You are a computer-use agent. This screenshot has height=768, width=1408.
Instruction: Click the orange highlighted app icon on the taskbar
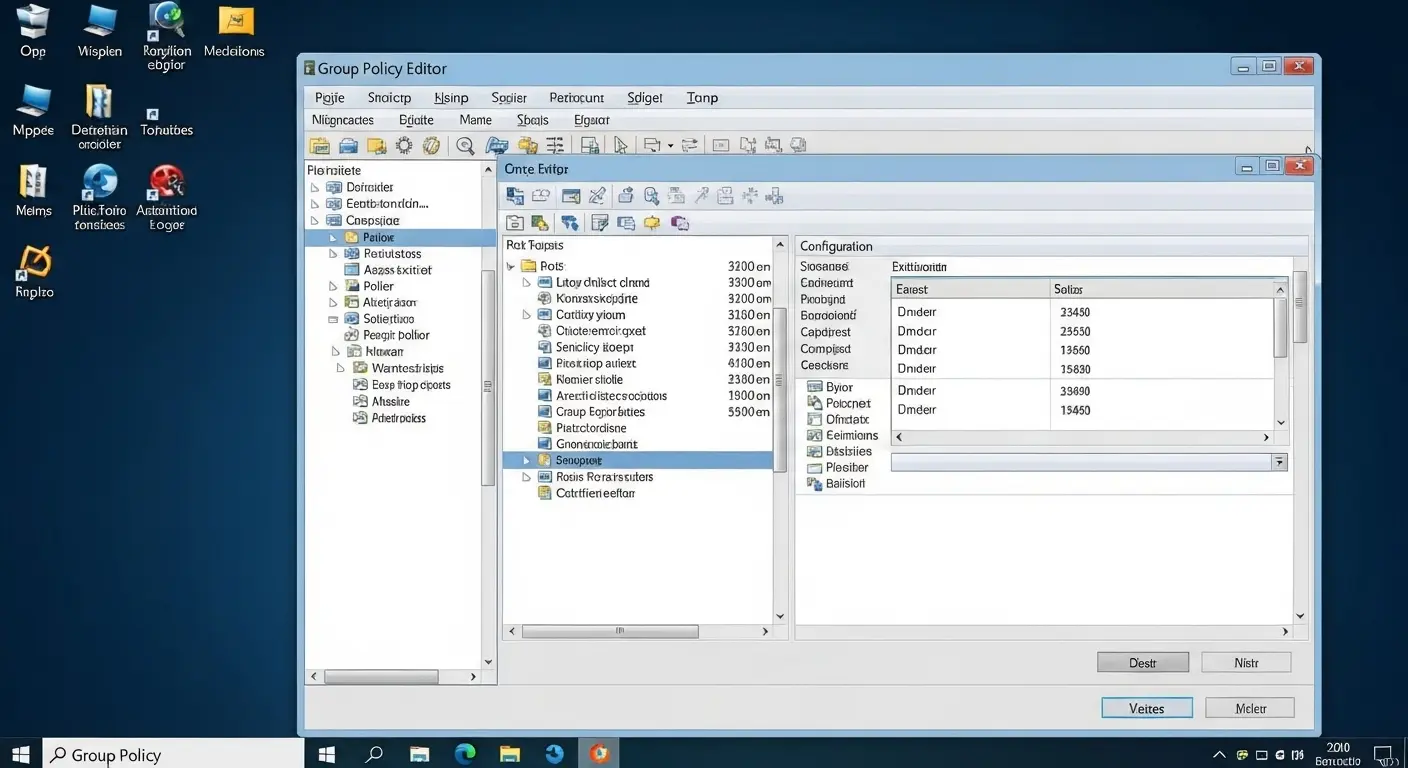[x=600, y=753]
